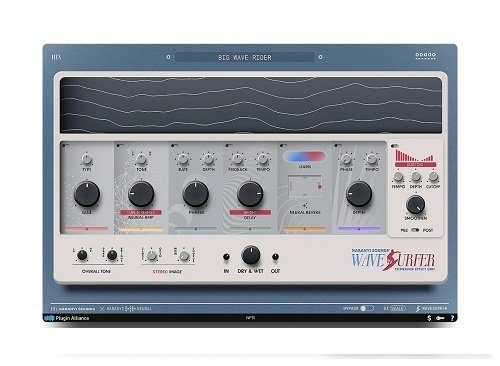Click the wave visualizer display
This screenshot has width=500, height=366.
click(x=251, y=105)
